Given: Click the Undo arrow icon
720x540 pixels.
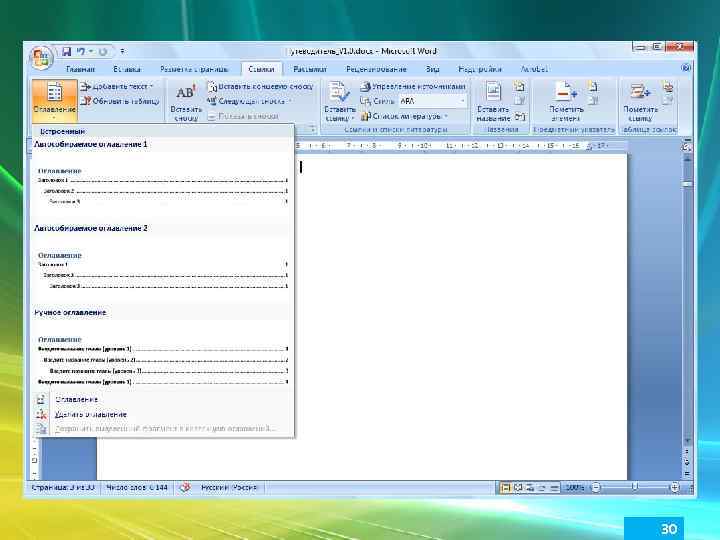Looking at the screenshot, I should 81,51.
